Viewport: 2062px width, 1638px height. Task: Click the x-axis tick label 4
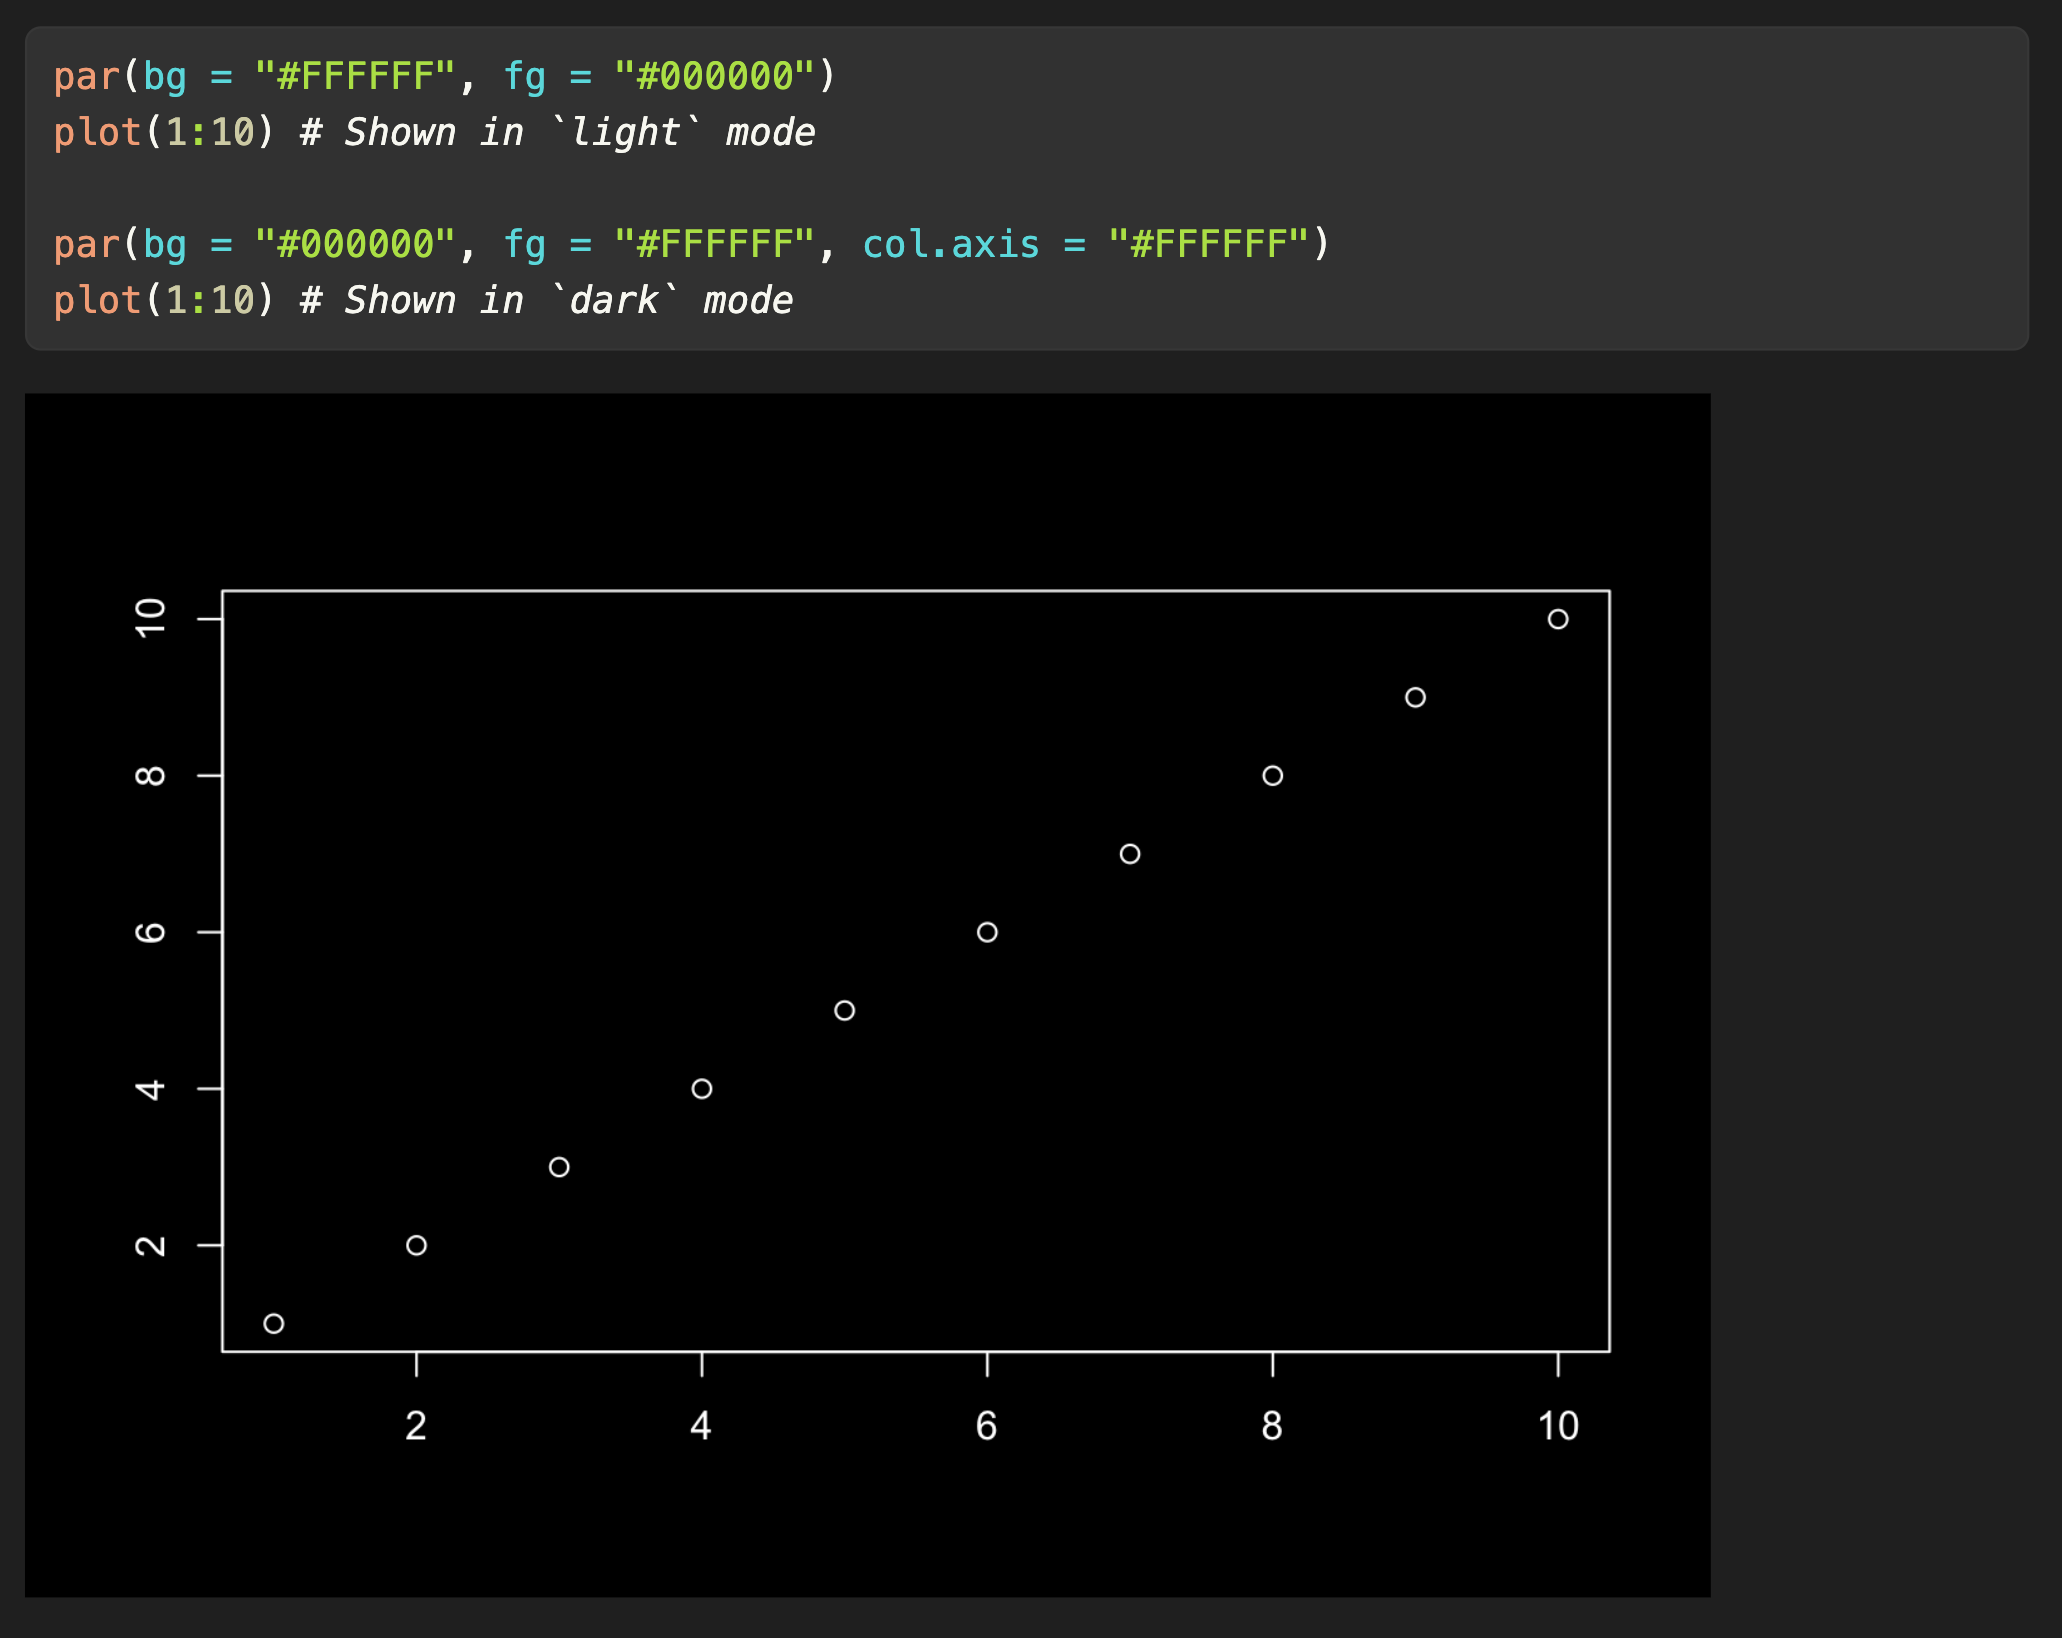tap(701, 1426)
